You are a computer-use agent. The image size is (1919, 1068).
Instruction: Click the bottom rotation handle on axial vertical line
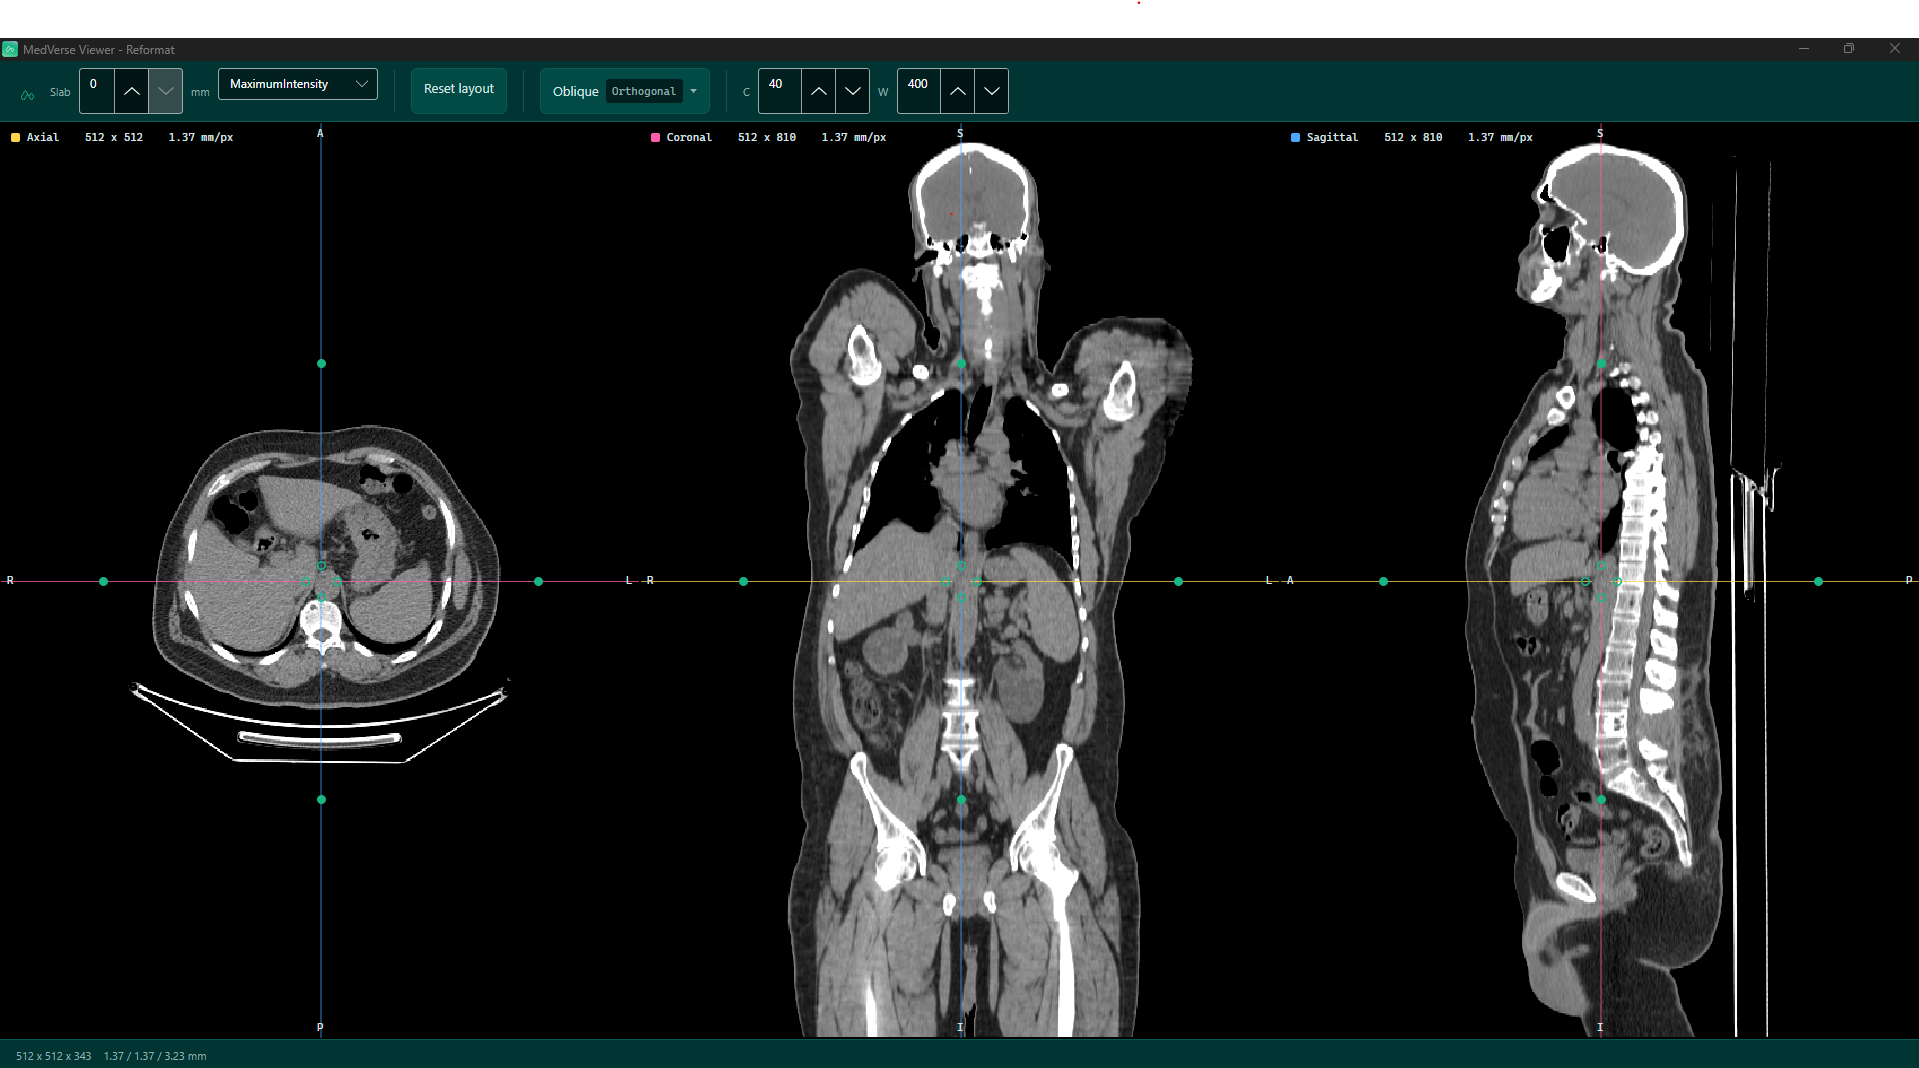tap(321, 800)
